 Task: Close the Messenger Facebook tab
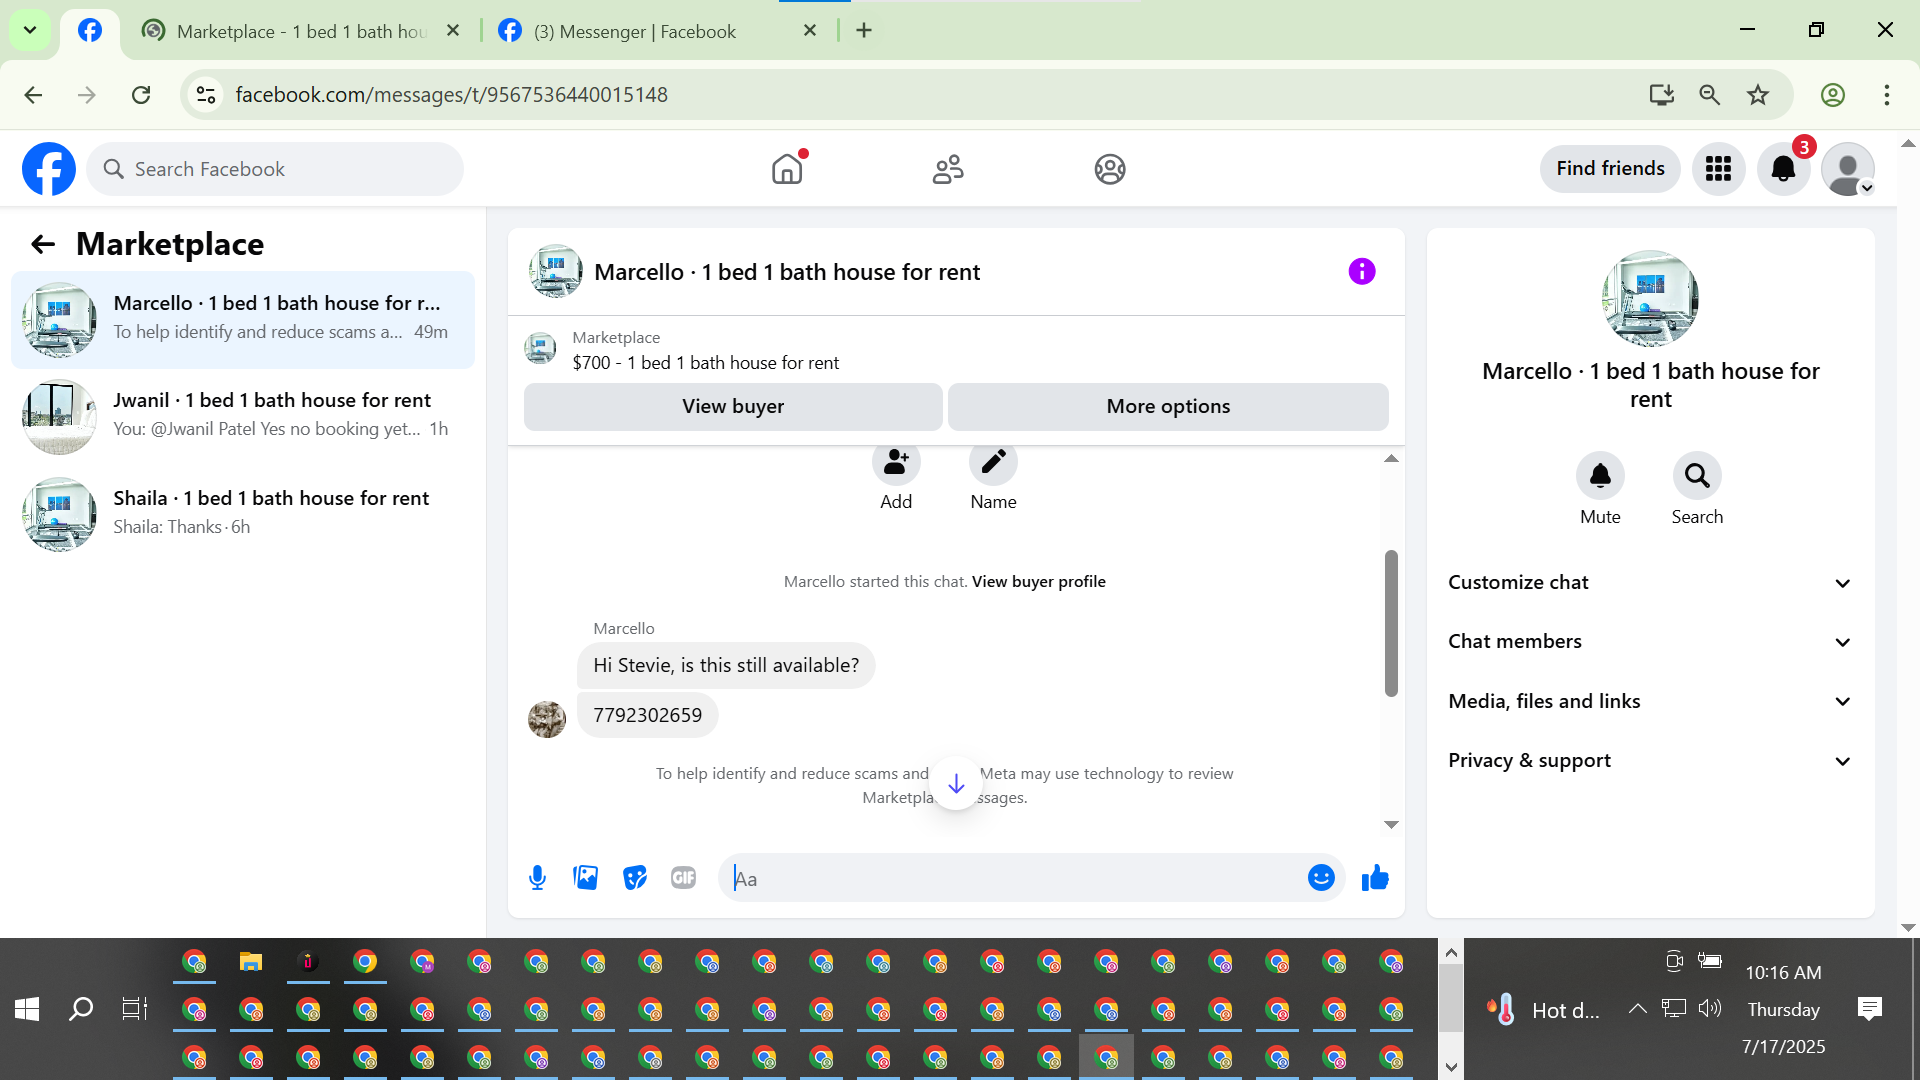810,31
